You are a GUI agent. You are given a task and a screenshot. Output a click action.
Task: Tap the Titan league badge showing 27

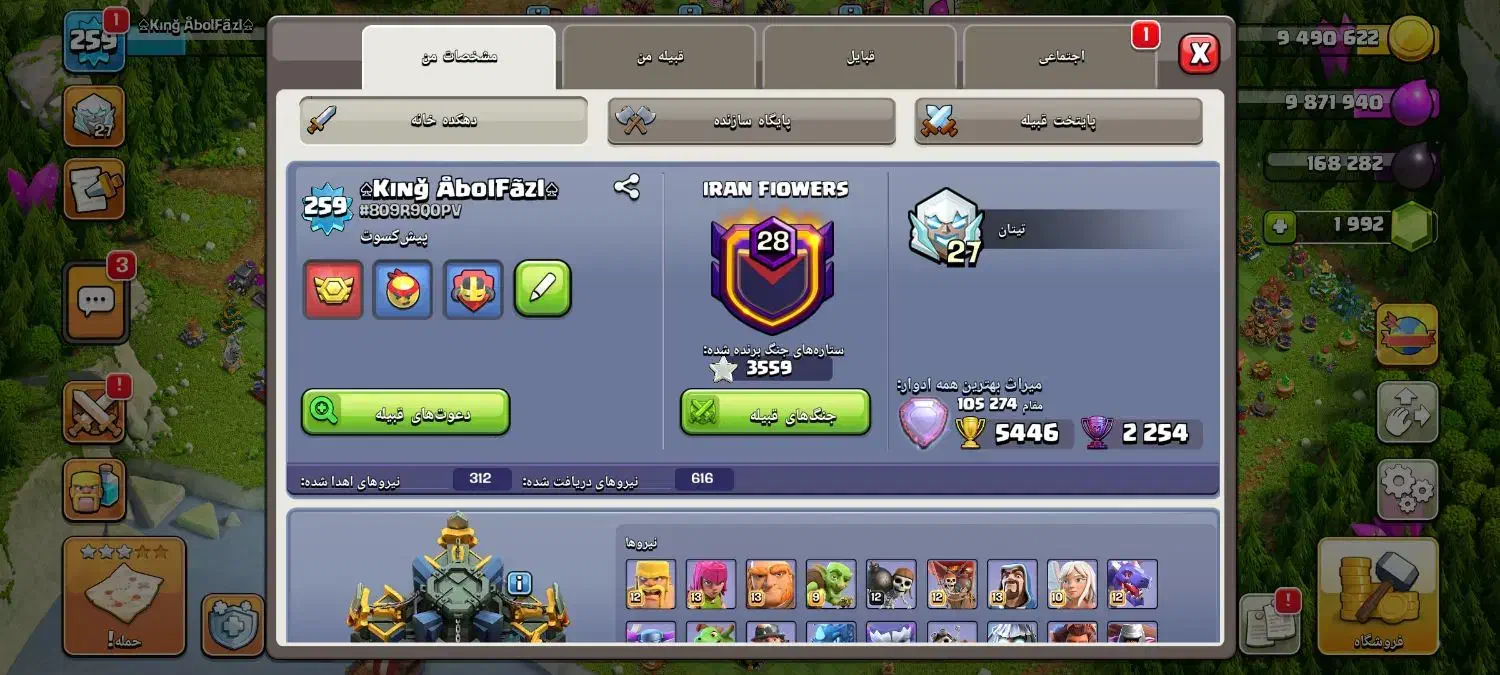[944, 228]
